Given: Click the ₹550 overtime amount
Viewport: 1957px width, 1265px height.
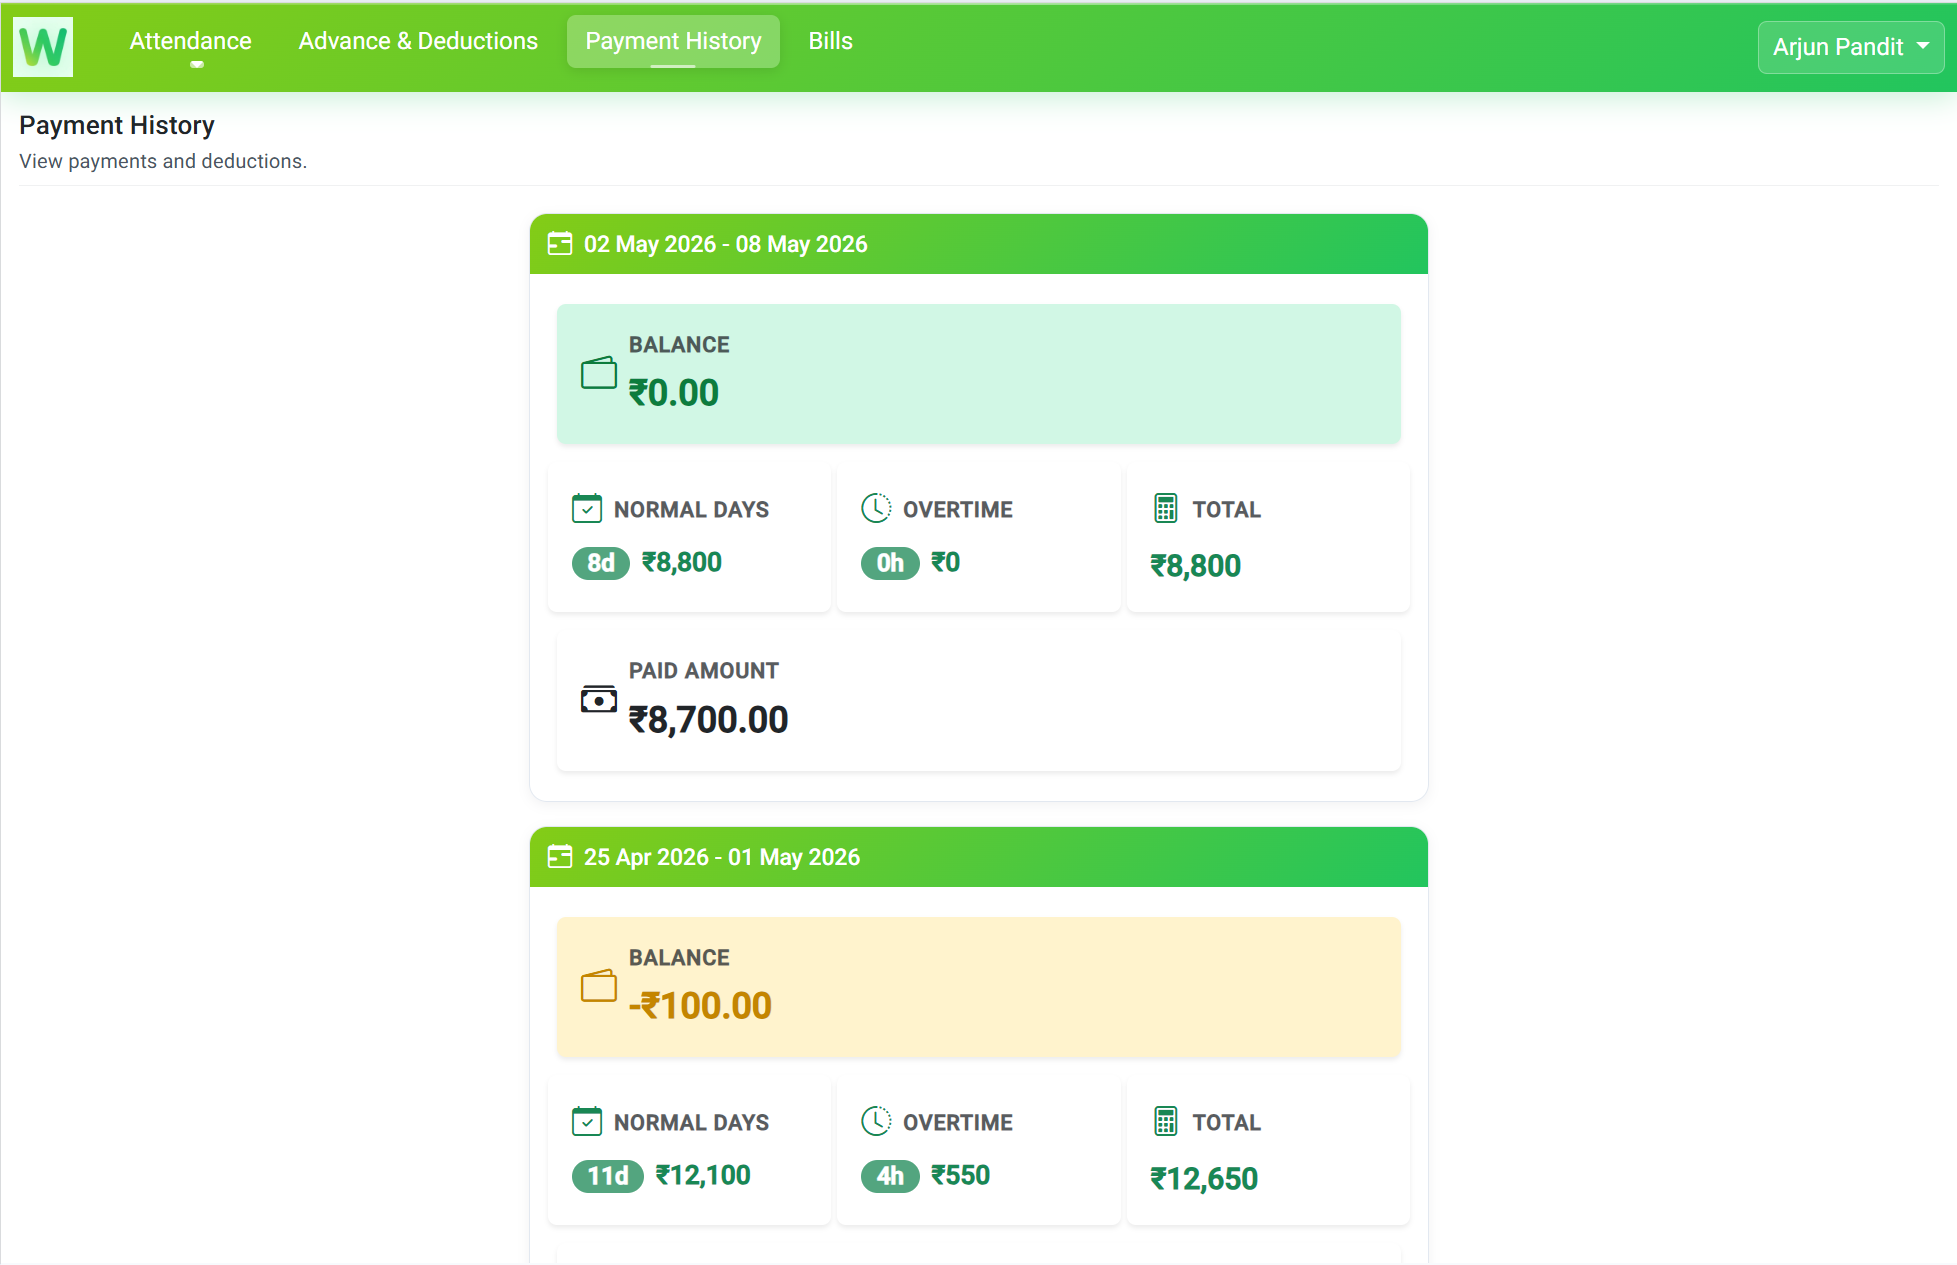Looking at the screenshot, I should tap(960, 1176).
